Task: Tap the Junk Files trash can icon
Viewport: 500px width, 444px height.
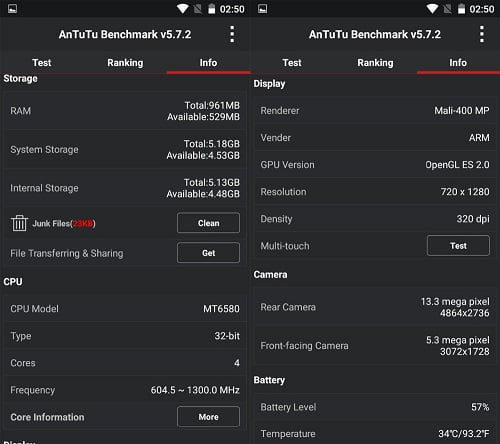Action: pos(19,223)
